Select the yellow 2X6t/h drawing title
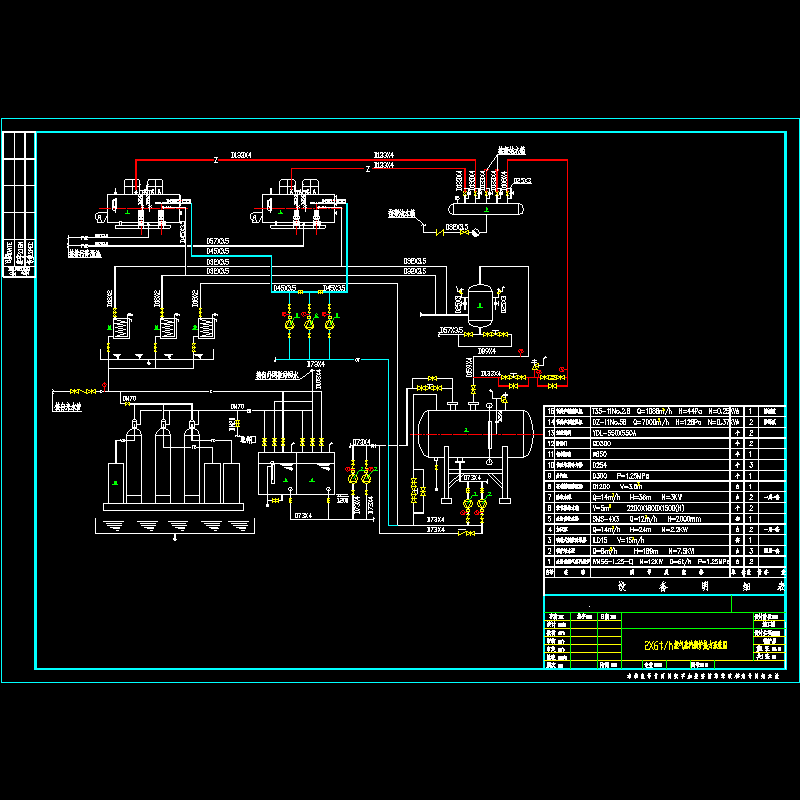 click(686, 645)
